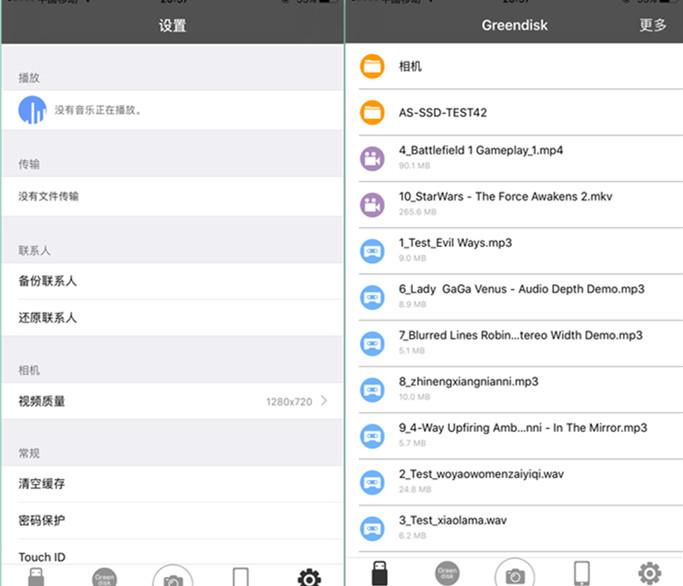Open Greendisk tab in Greendisk screen
The image size is (683, 586).
[447, 573]
